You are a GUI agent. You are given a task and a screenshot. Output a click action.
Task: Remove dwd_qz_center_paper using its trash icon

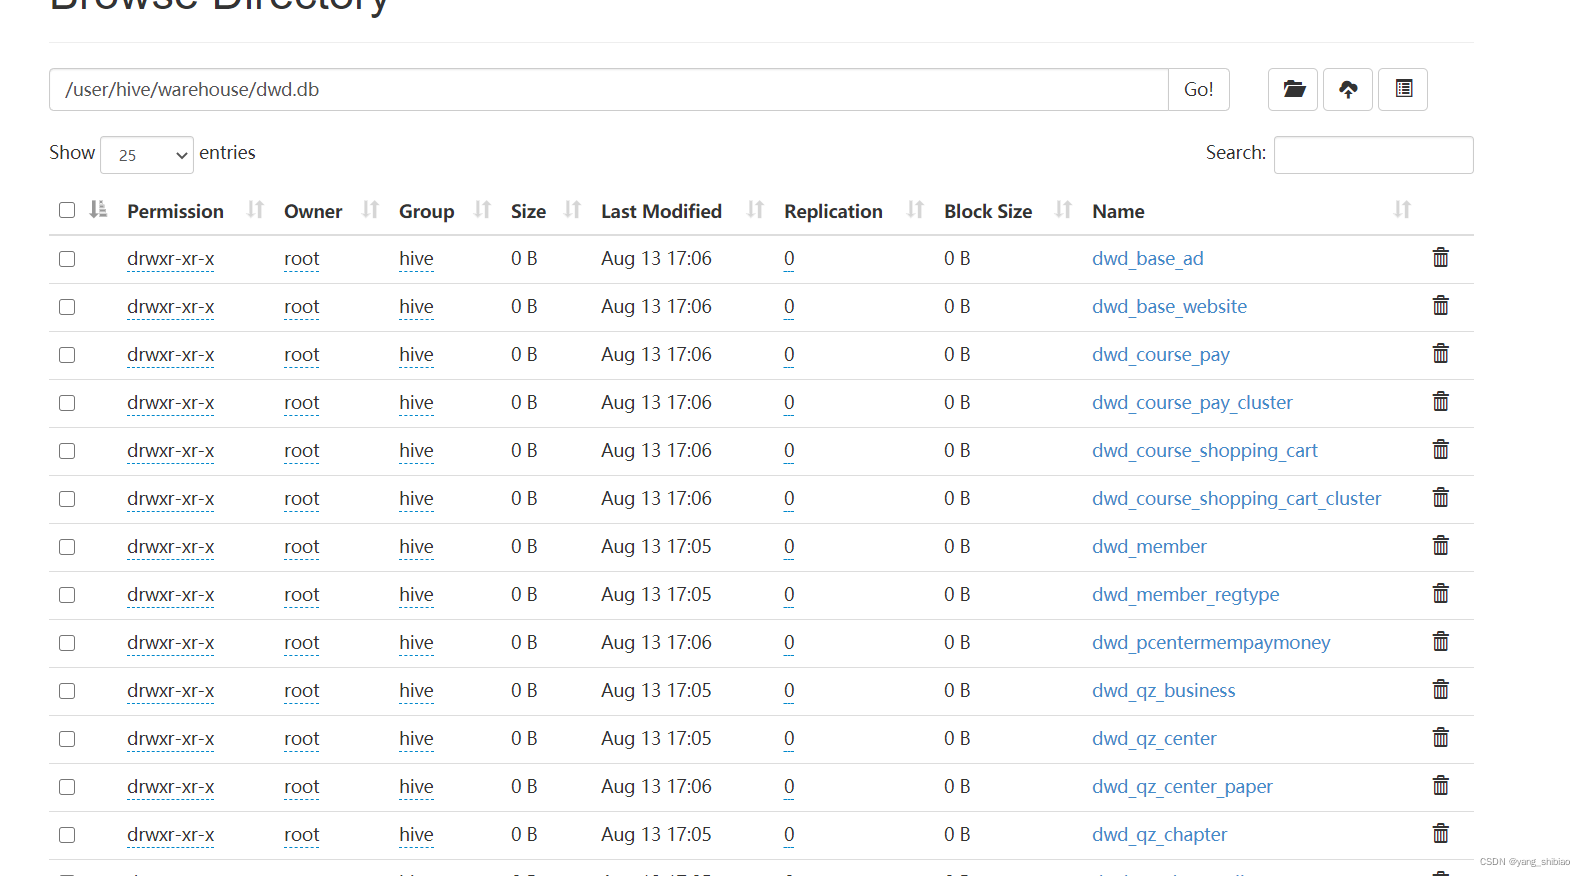coord(1440,786)
